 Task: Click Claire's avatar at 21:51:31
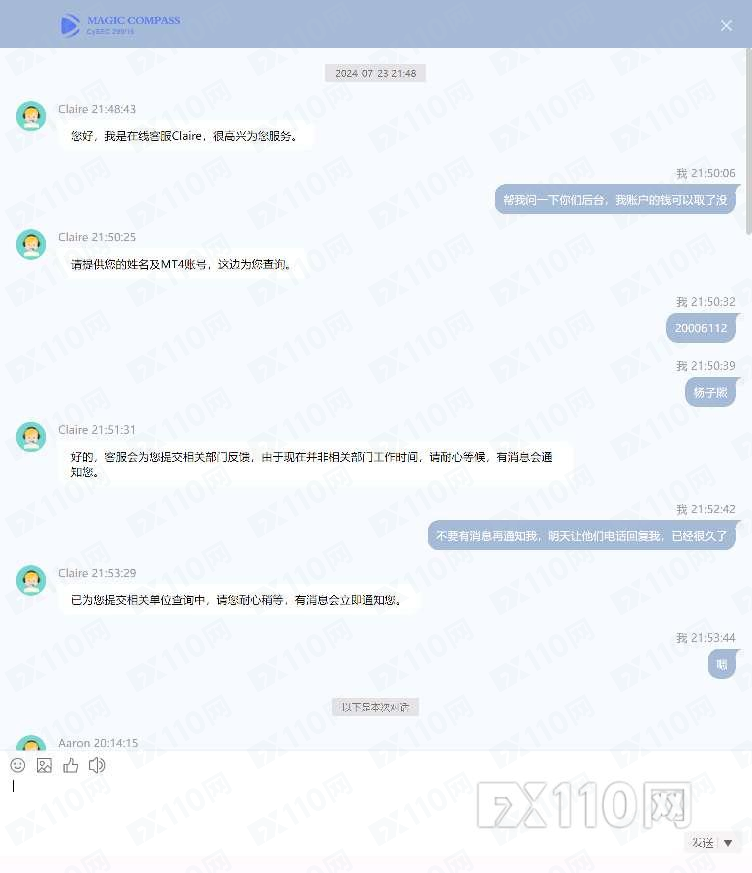(x=31, y=437)
